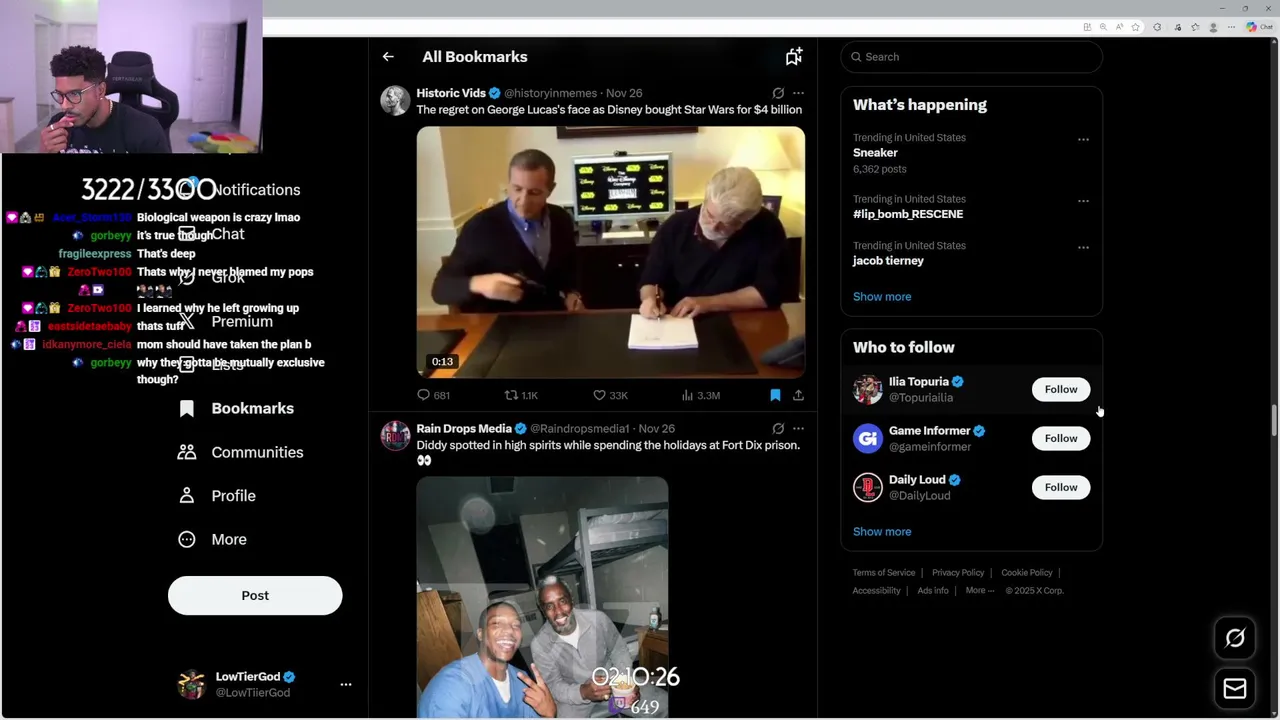This screenshot has width=1280, height=720.
Task: Follow Ilia Topuria
Action: coord(1061,389)
